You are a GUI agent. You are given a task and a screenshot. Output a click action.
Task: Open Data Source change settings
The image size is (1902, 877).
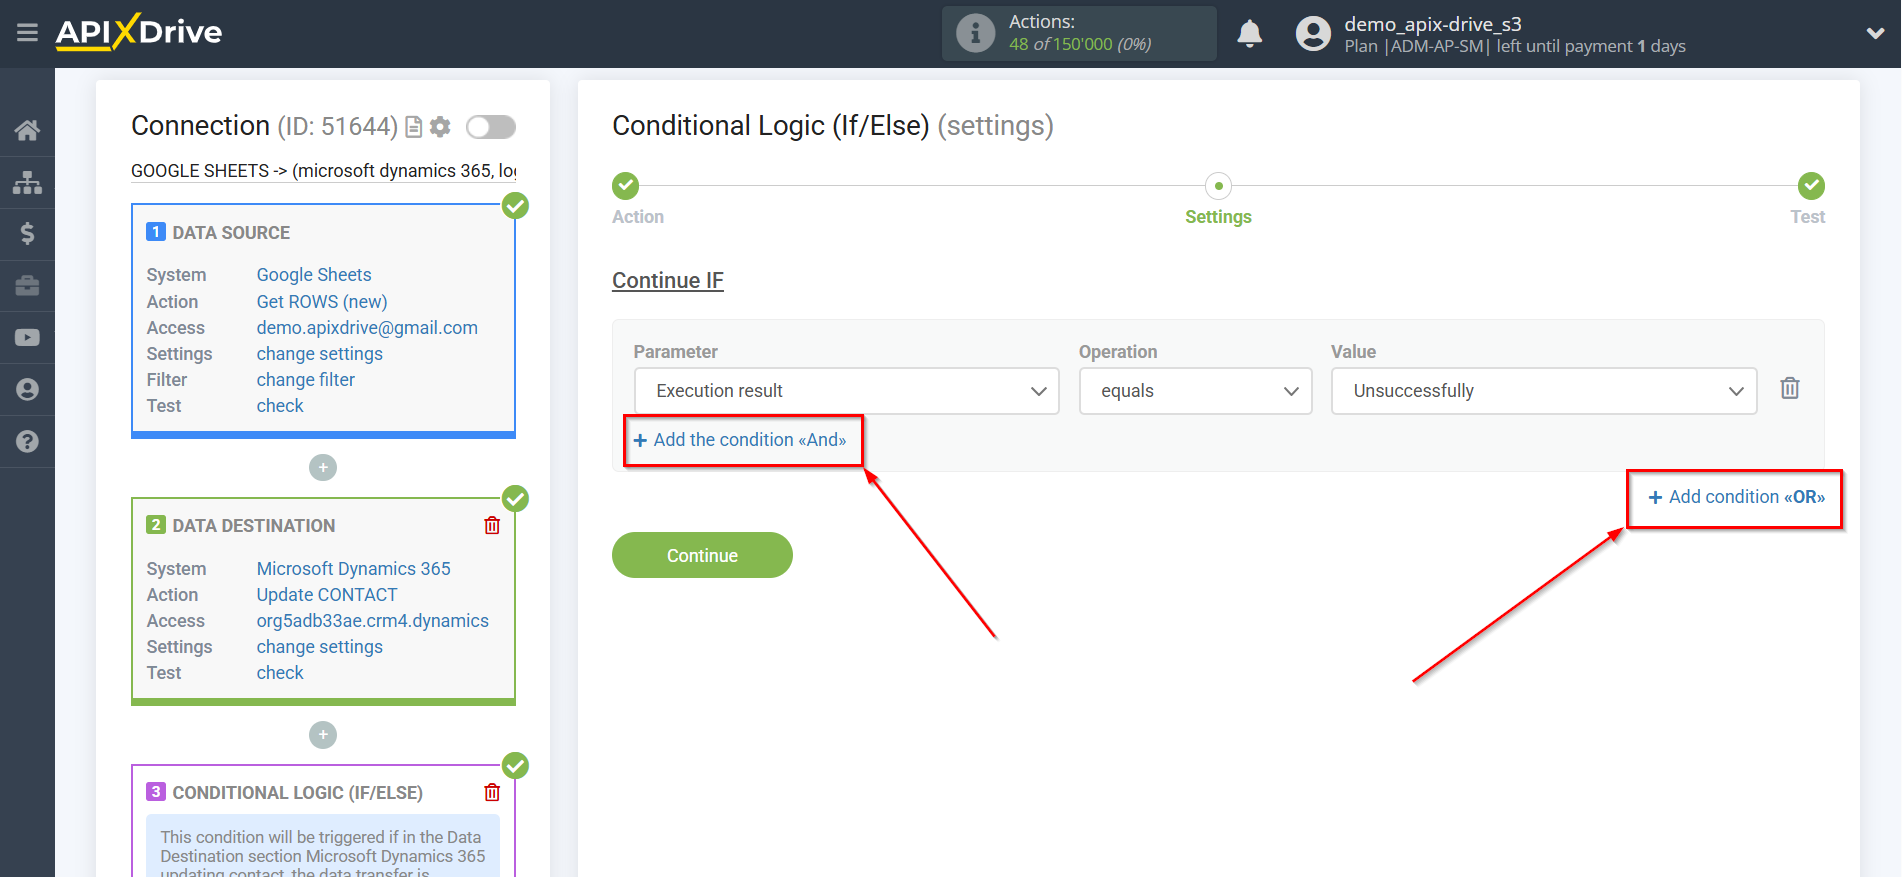coord(319,353)
